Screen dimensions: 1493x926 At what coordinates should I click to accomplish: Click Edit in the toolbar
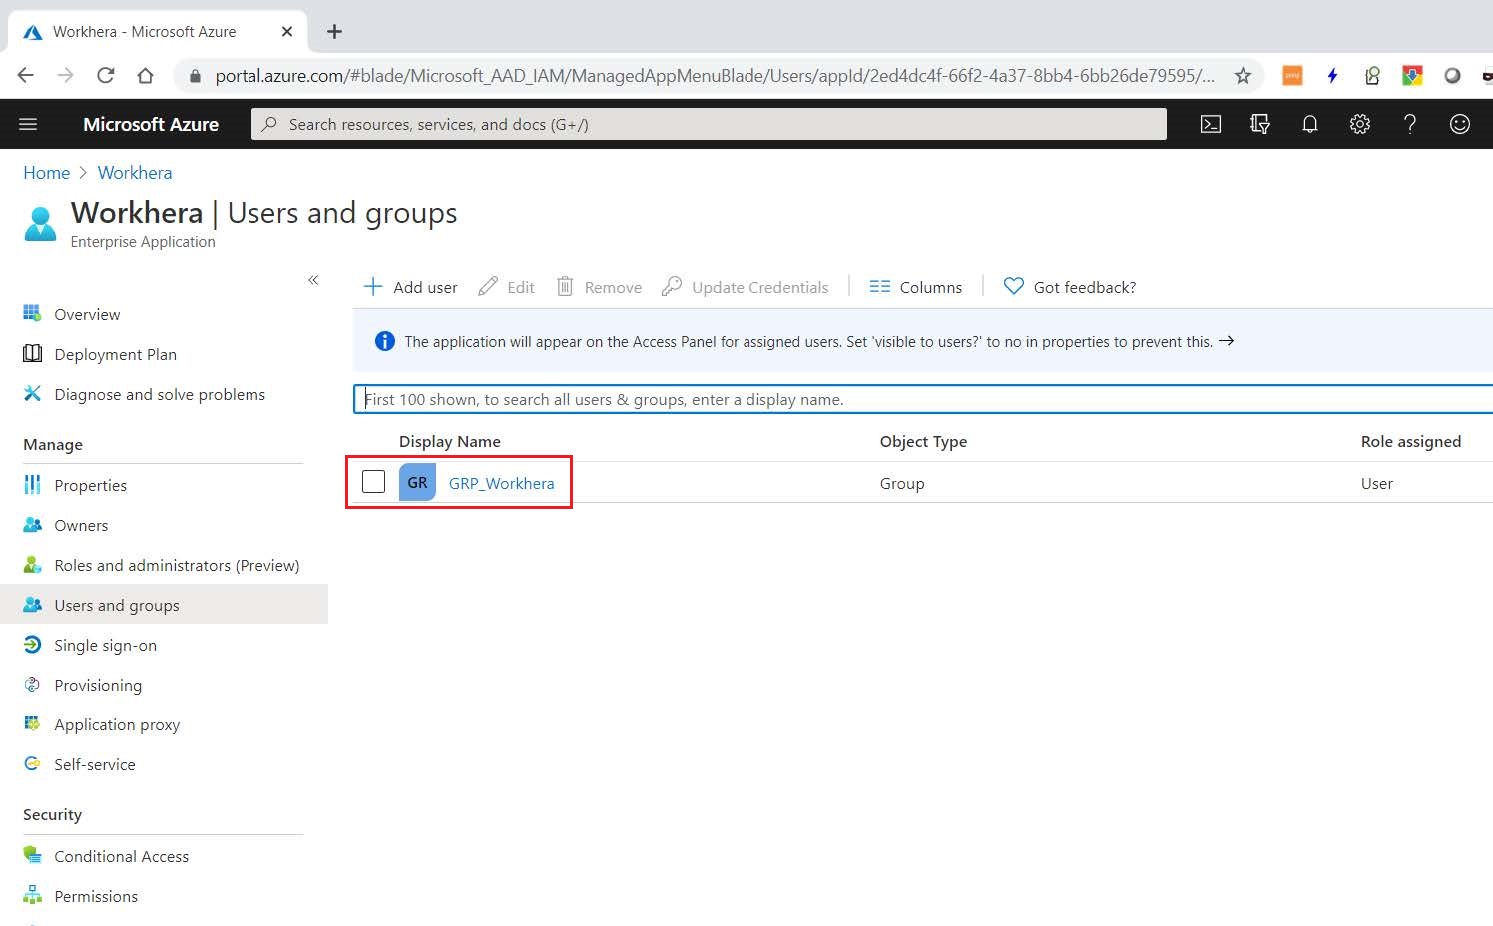(x=506, y=287)
